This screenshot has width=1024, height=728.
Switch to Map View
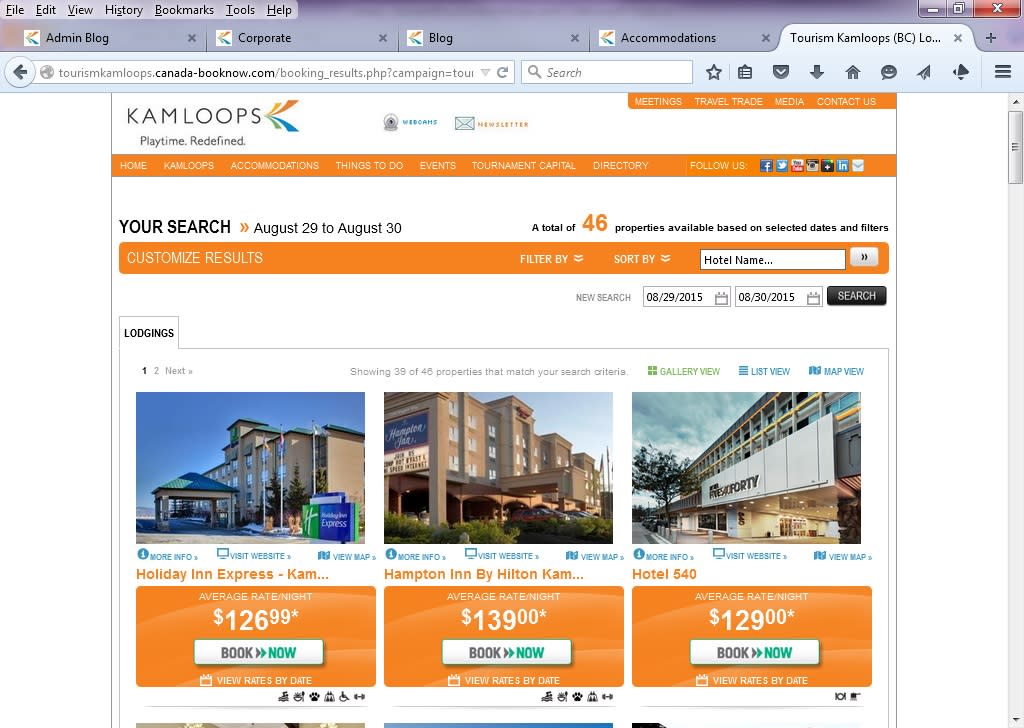coord(836,371)
